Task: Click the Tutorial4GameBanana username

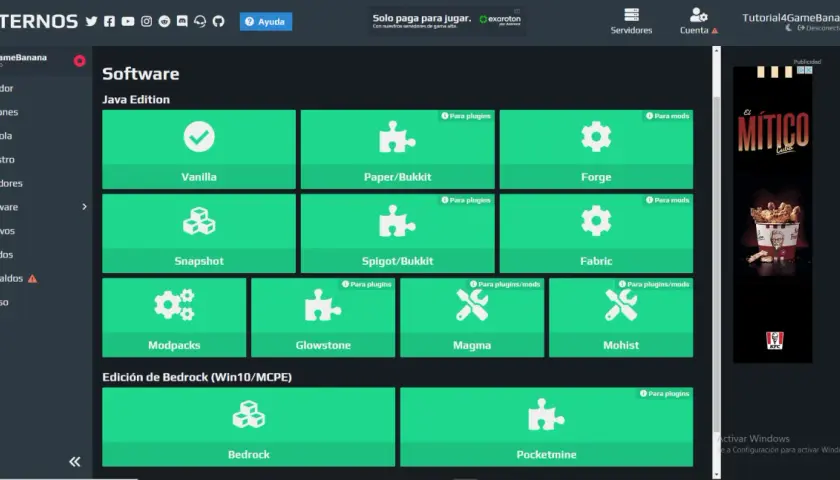Action: tap(791, 18)
